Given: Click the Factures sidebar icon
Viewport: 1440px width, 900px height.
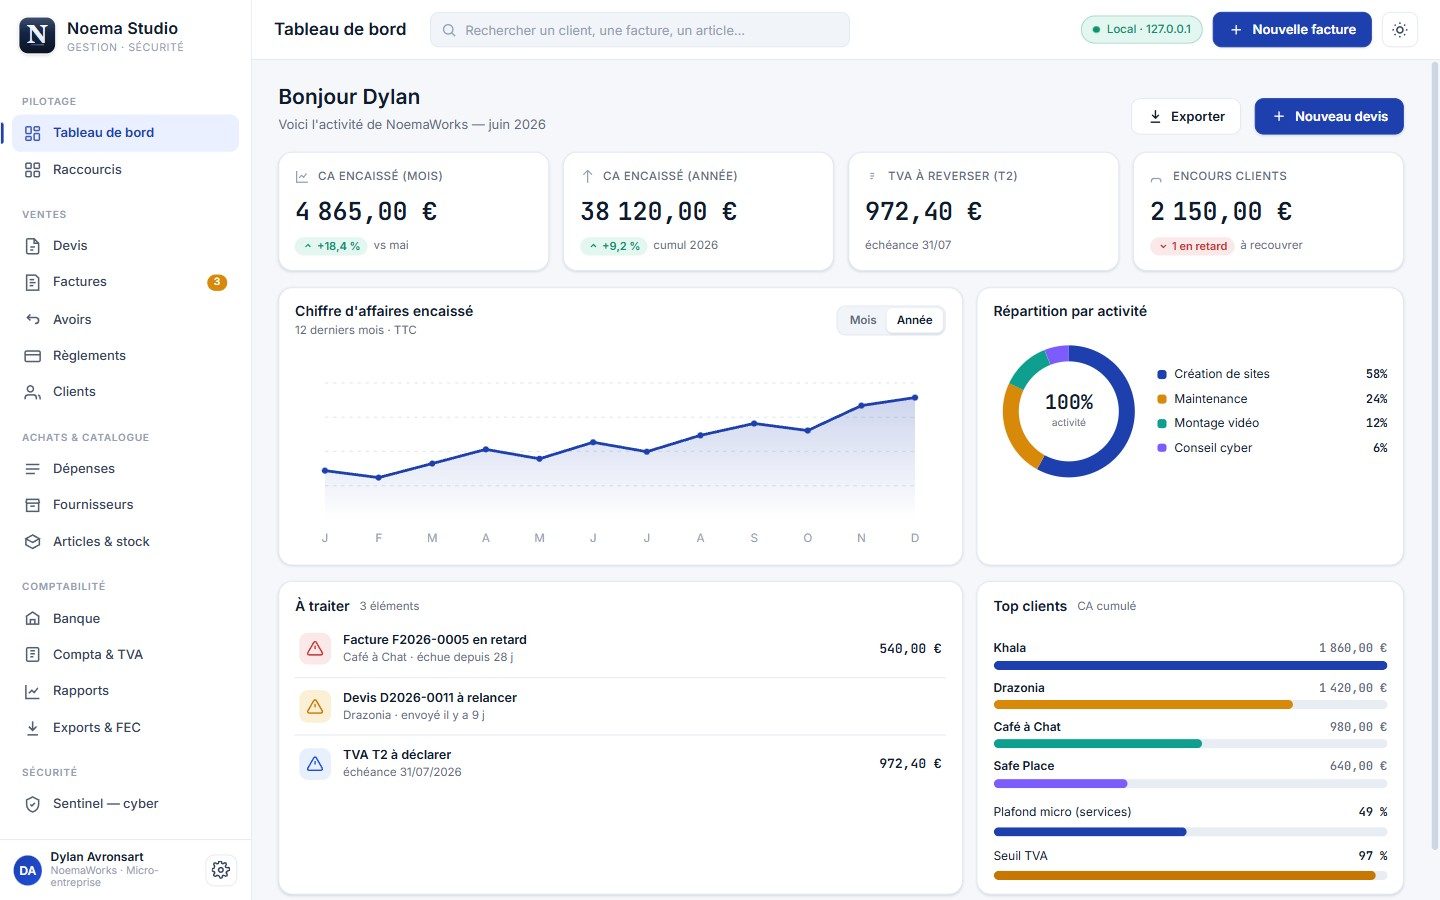Looking at the screenshot, I should pyautogui.click(x=33, y=282).
